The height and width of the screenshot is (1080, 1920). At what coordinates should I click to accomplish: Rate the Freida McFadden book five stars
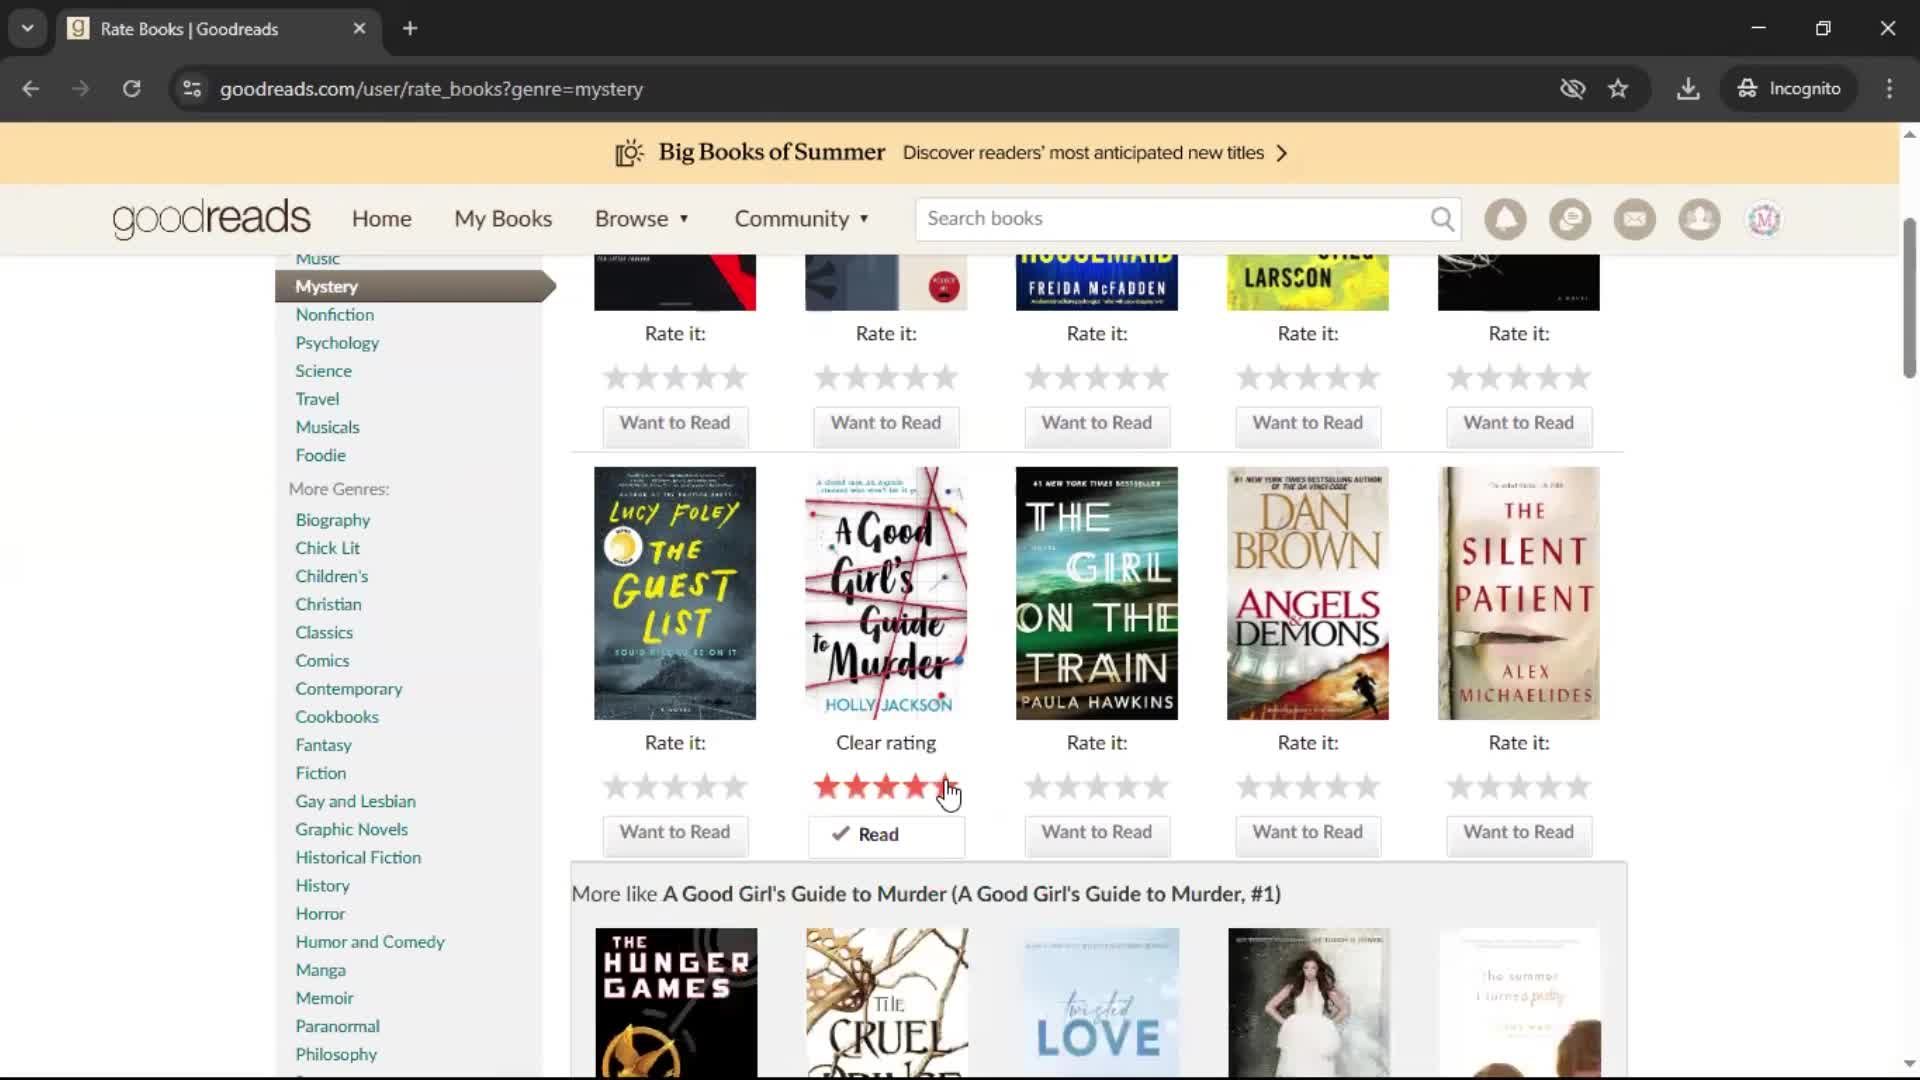(x=1157, y=378)
